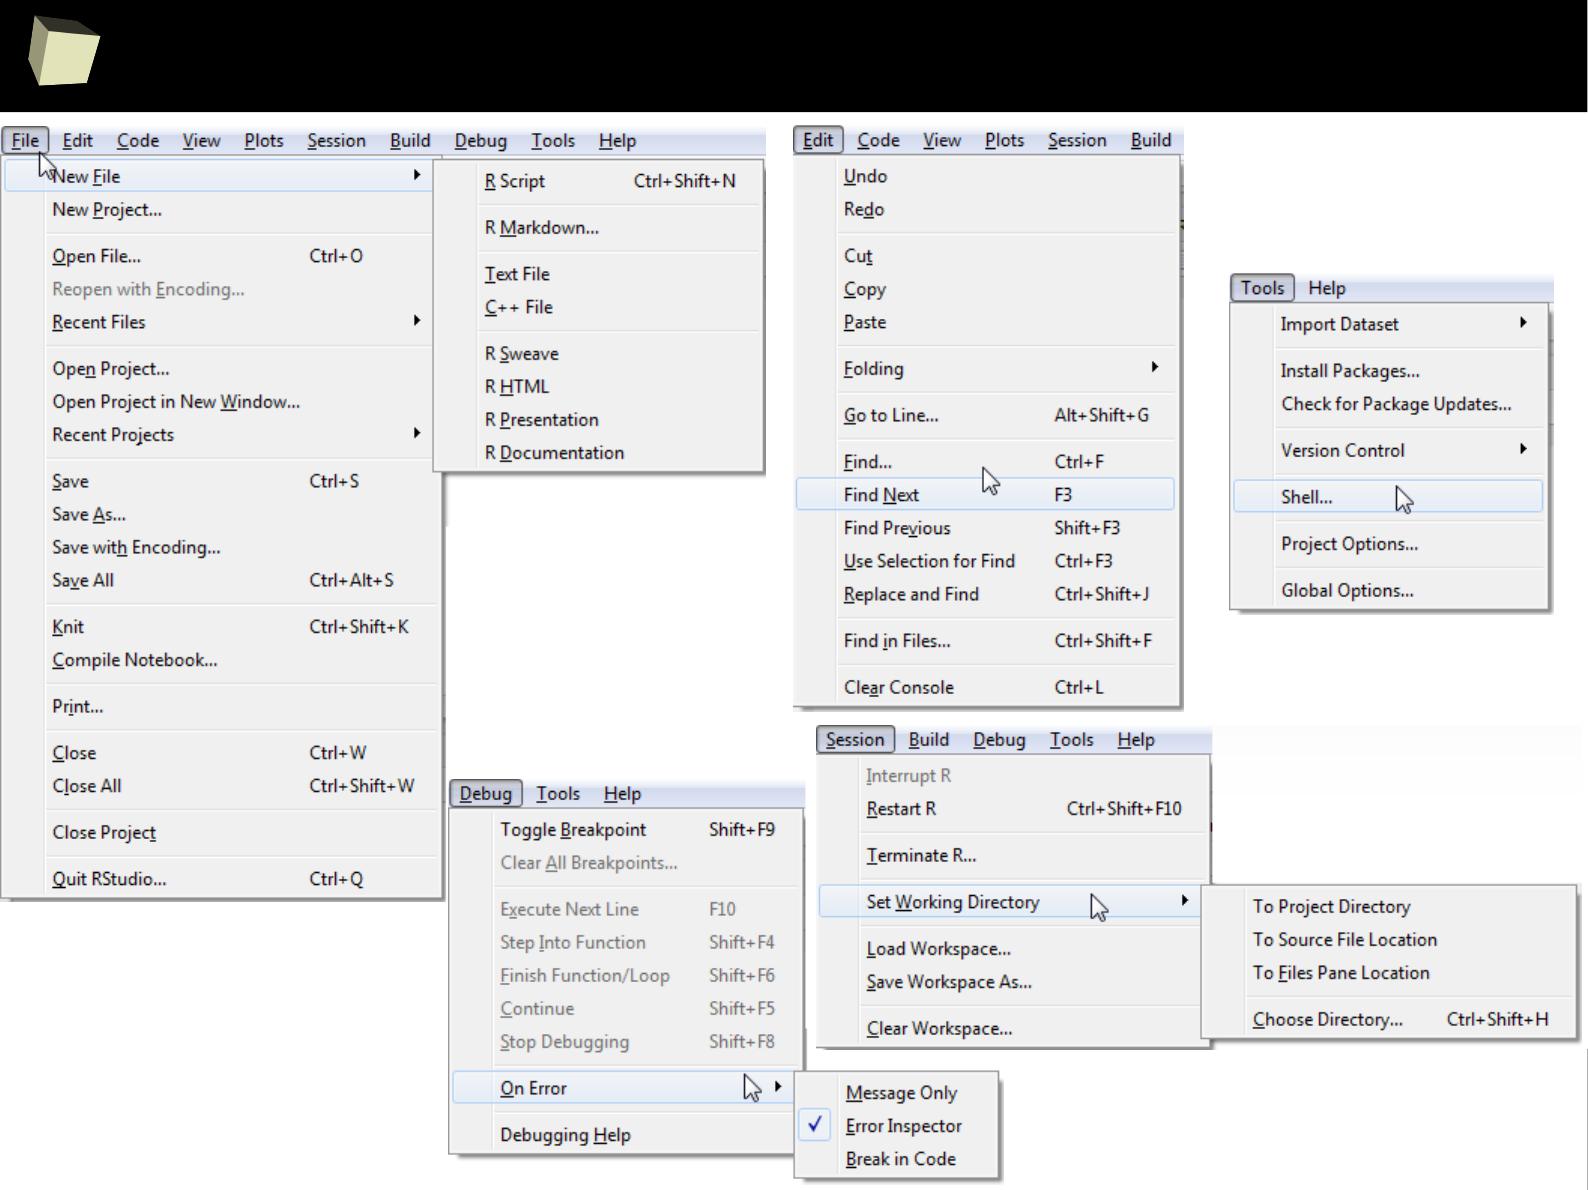Choose Install Packages... in Tools menu

1350,371
